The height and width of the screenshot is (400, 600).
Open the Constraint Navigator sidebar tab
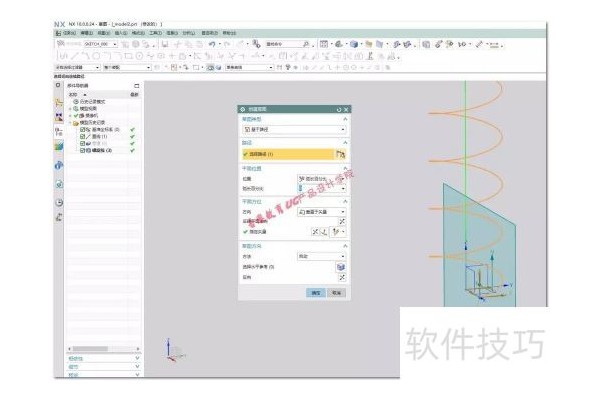point(59,117)
